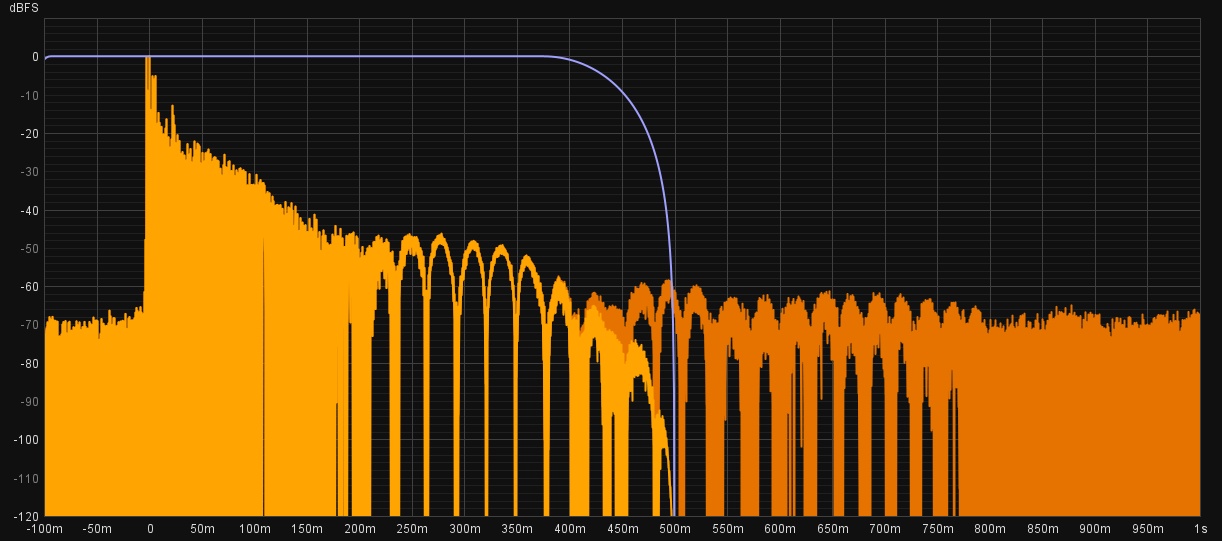Click the 250m time axis label
The height and width of the screenshot is (541, 1222).
pyautogui.click(x=412, y=529)
